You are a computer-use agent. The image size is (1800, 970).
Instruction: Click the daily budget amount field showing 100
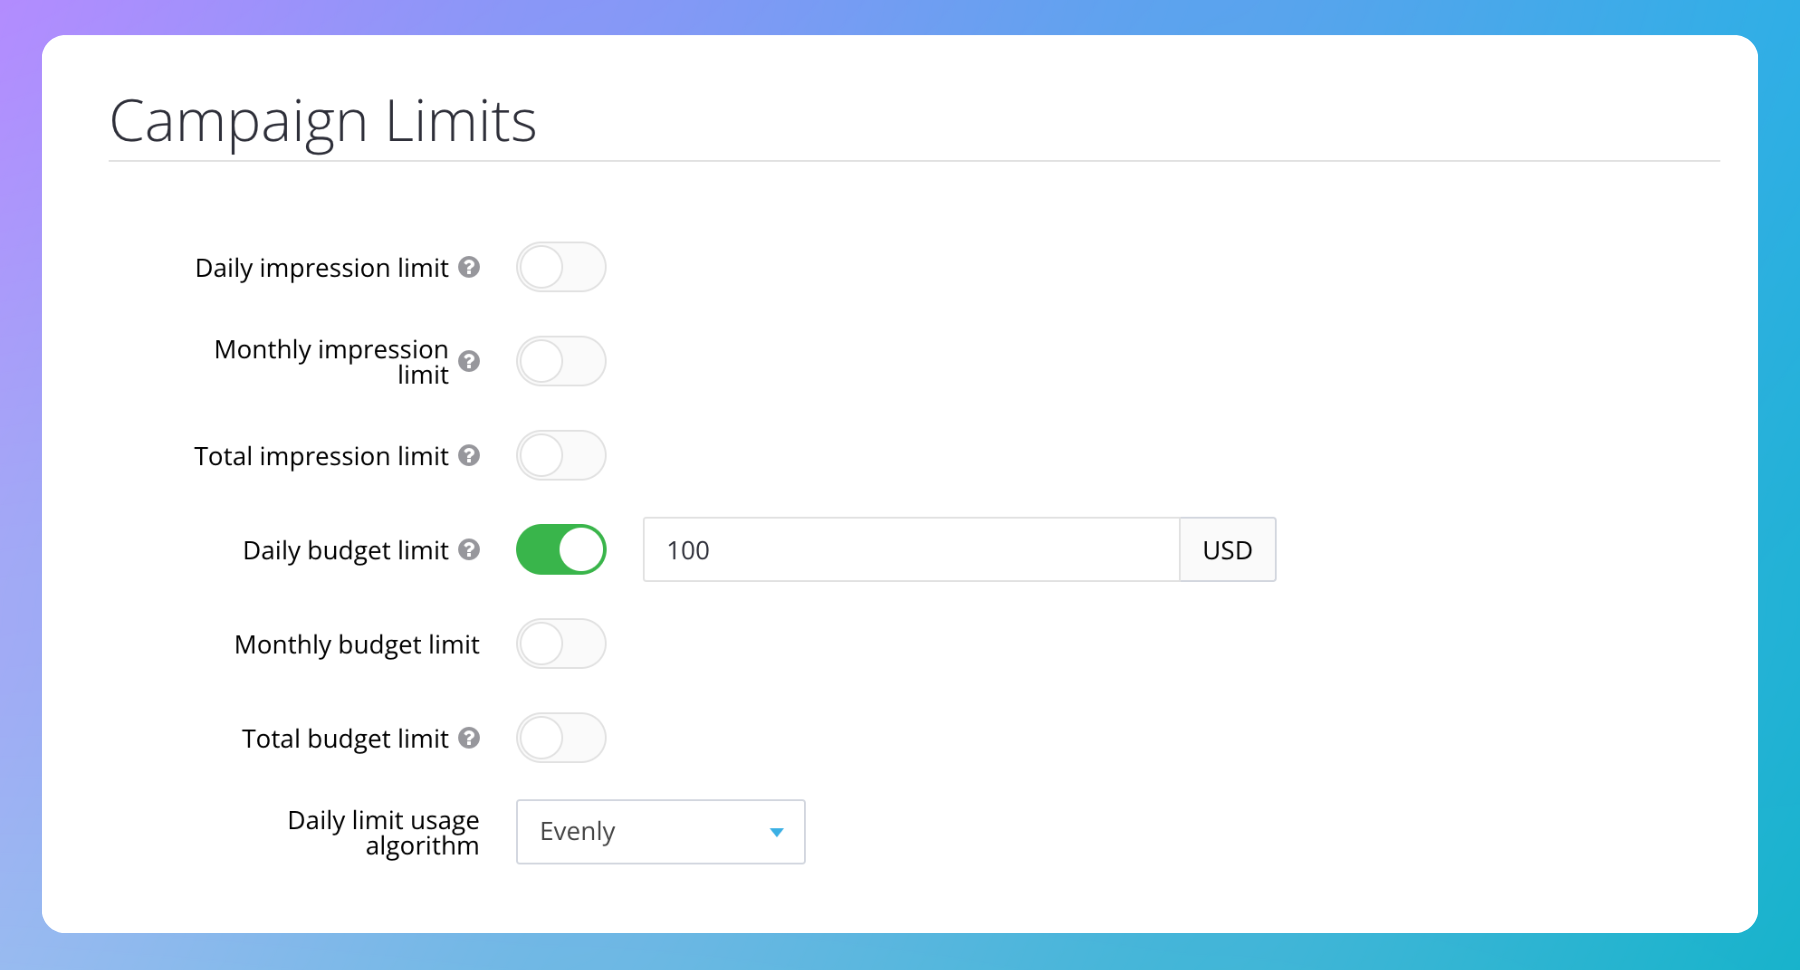pos(910,550)
